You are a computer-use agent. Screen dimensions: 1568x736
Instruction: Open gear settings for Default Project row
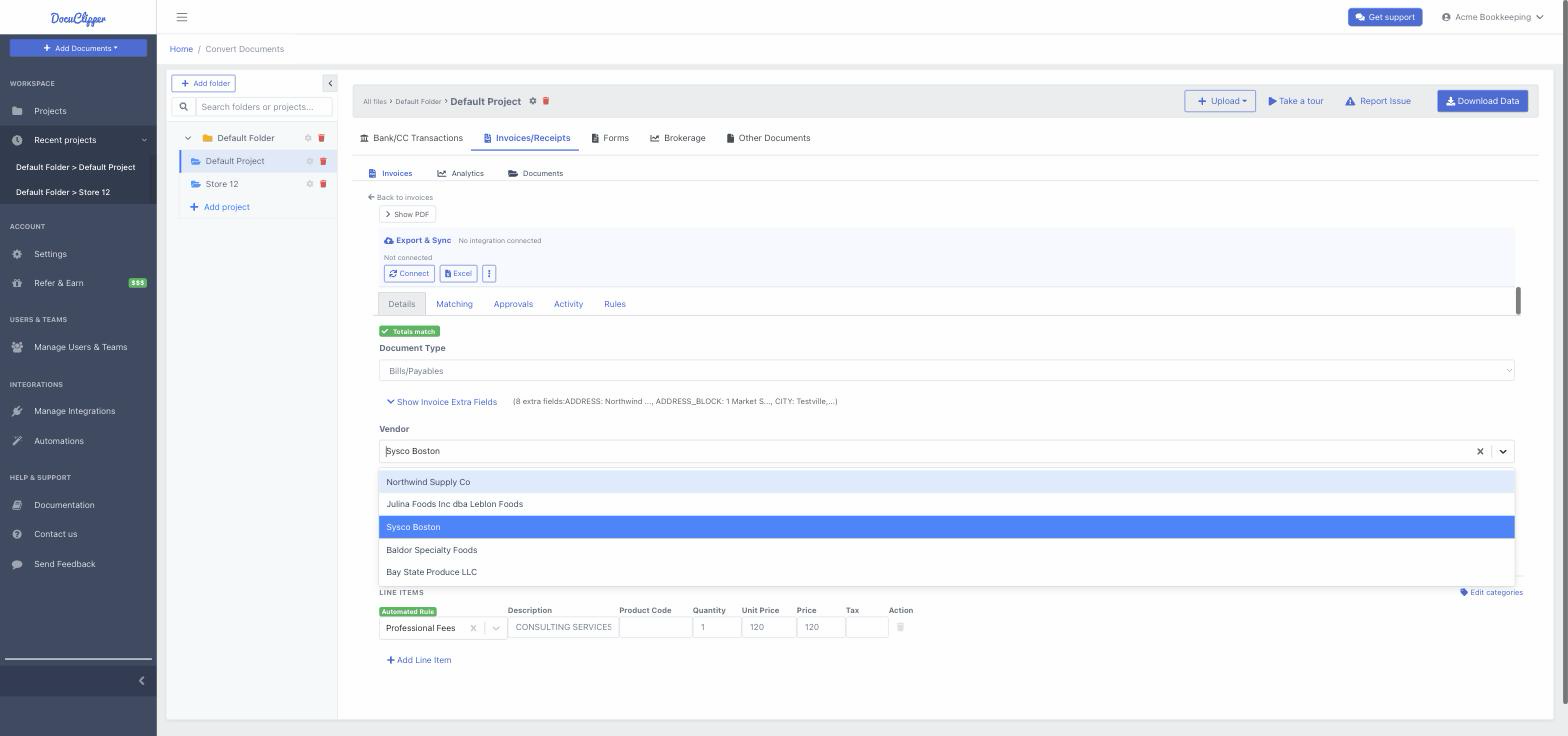click(x=310, y=161)
